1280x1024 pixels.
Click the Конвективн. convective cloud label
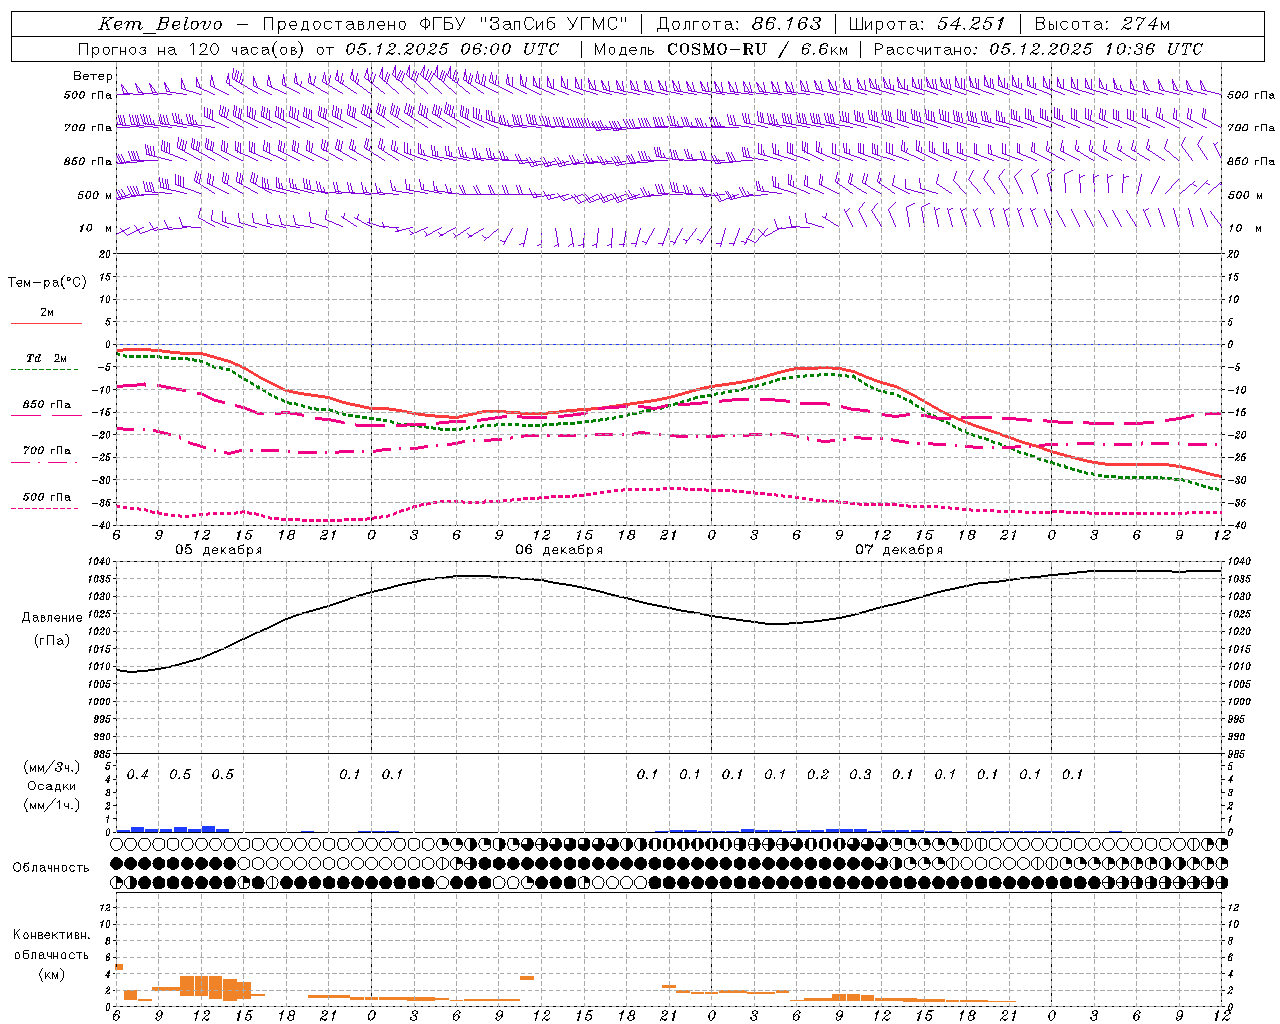pos(51,935)
